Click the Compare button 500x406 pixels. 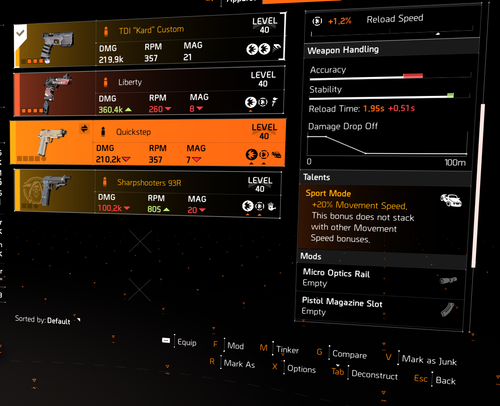tap(342, 353)
